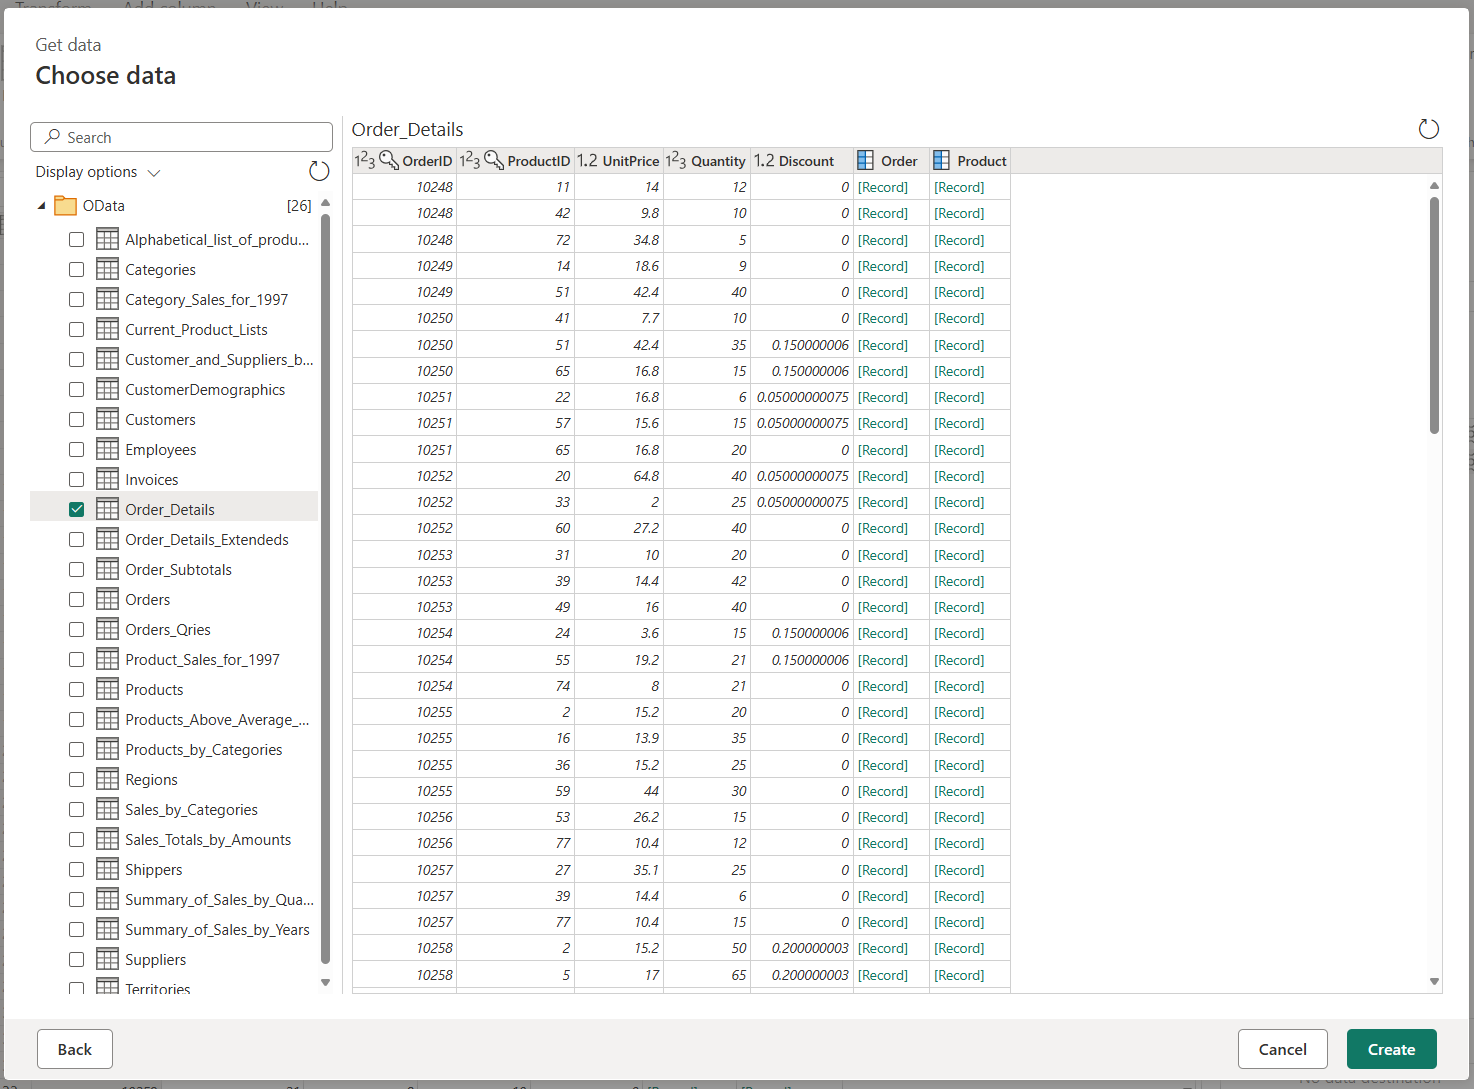Select Order_Details_Extendeds in the tree
The width and height of the screenshot is (1474, 1089).
click(207, 539)
